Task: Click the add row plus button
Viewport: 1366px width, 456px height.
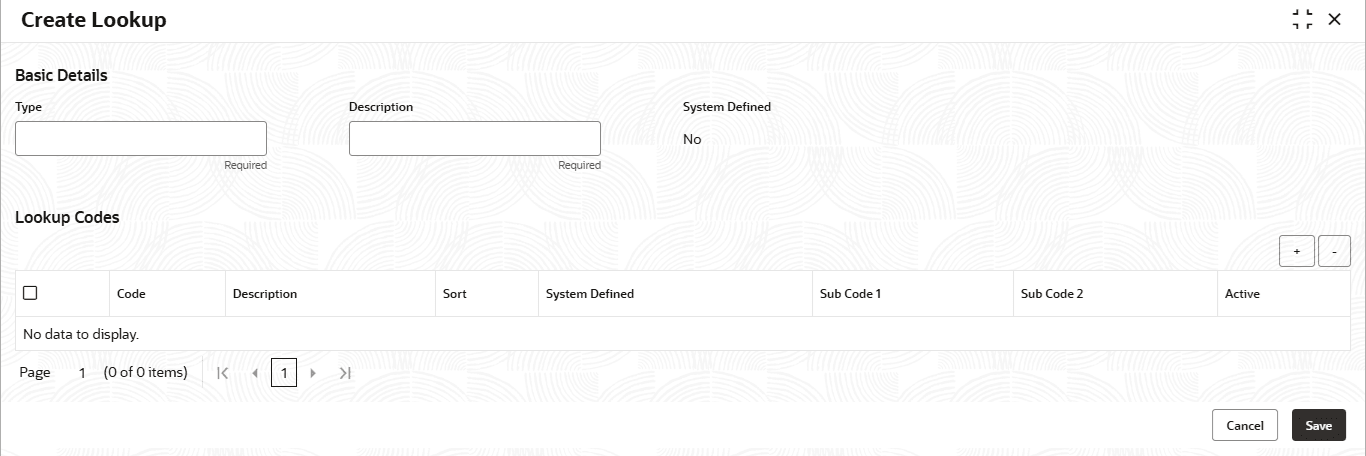Action: click(1296, 252)
